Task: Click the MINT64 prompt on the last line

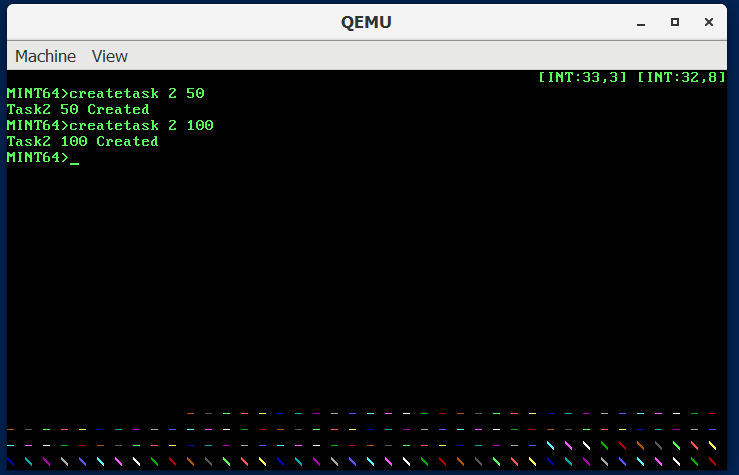Action: click(37, 157)
